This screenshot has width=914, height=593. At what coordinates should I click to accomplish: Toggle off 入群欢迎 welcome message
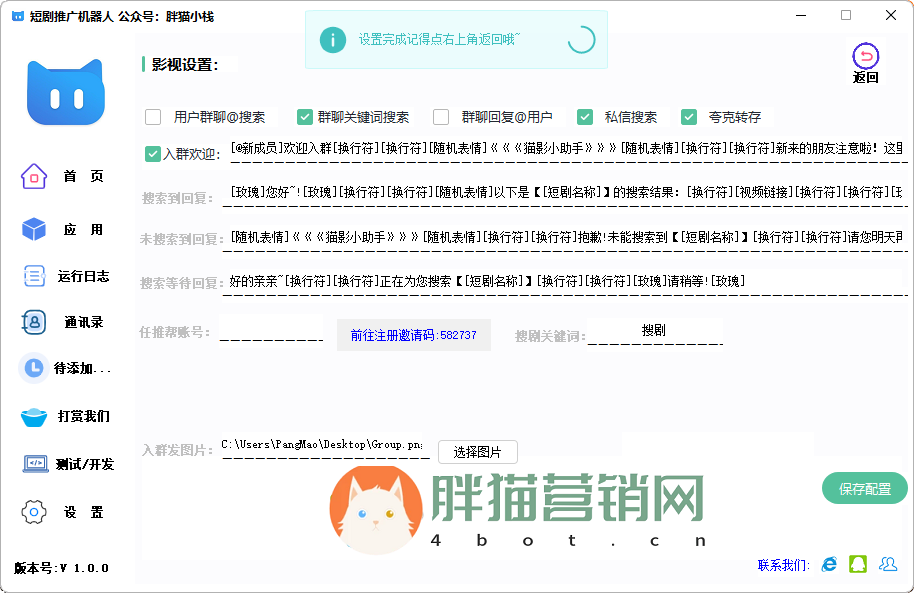click(151, 154)
